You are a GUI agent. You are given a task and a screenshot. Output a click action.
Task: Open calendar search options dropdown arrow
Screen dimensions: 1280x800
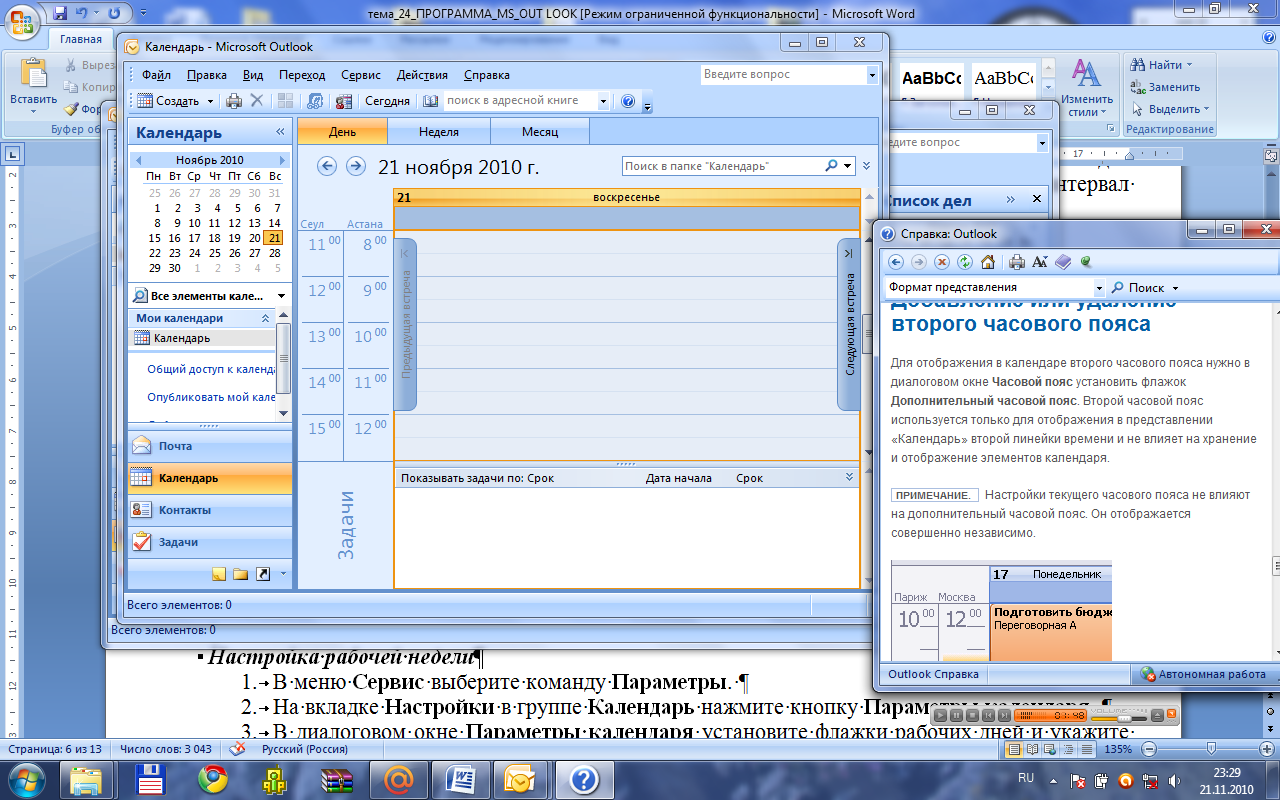click(x=849, y=166)
